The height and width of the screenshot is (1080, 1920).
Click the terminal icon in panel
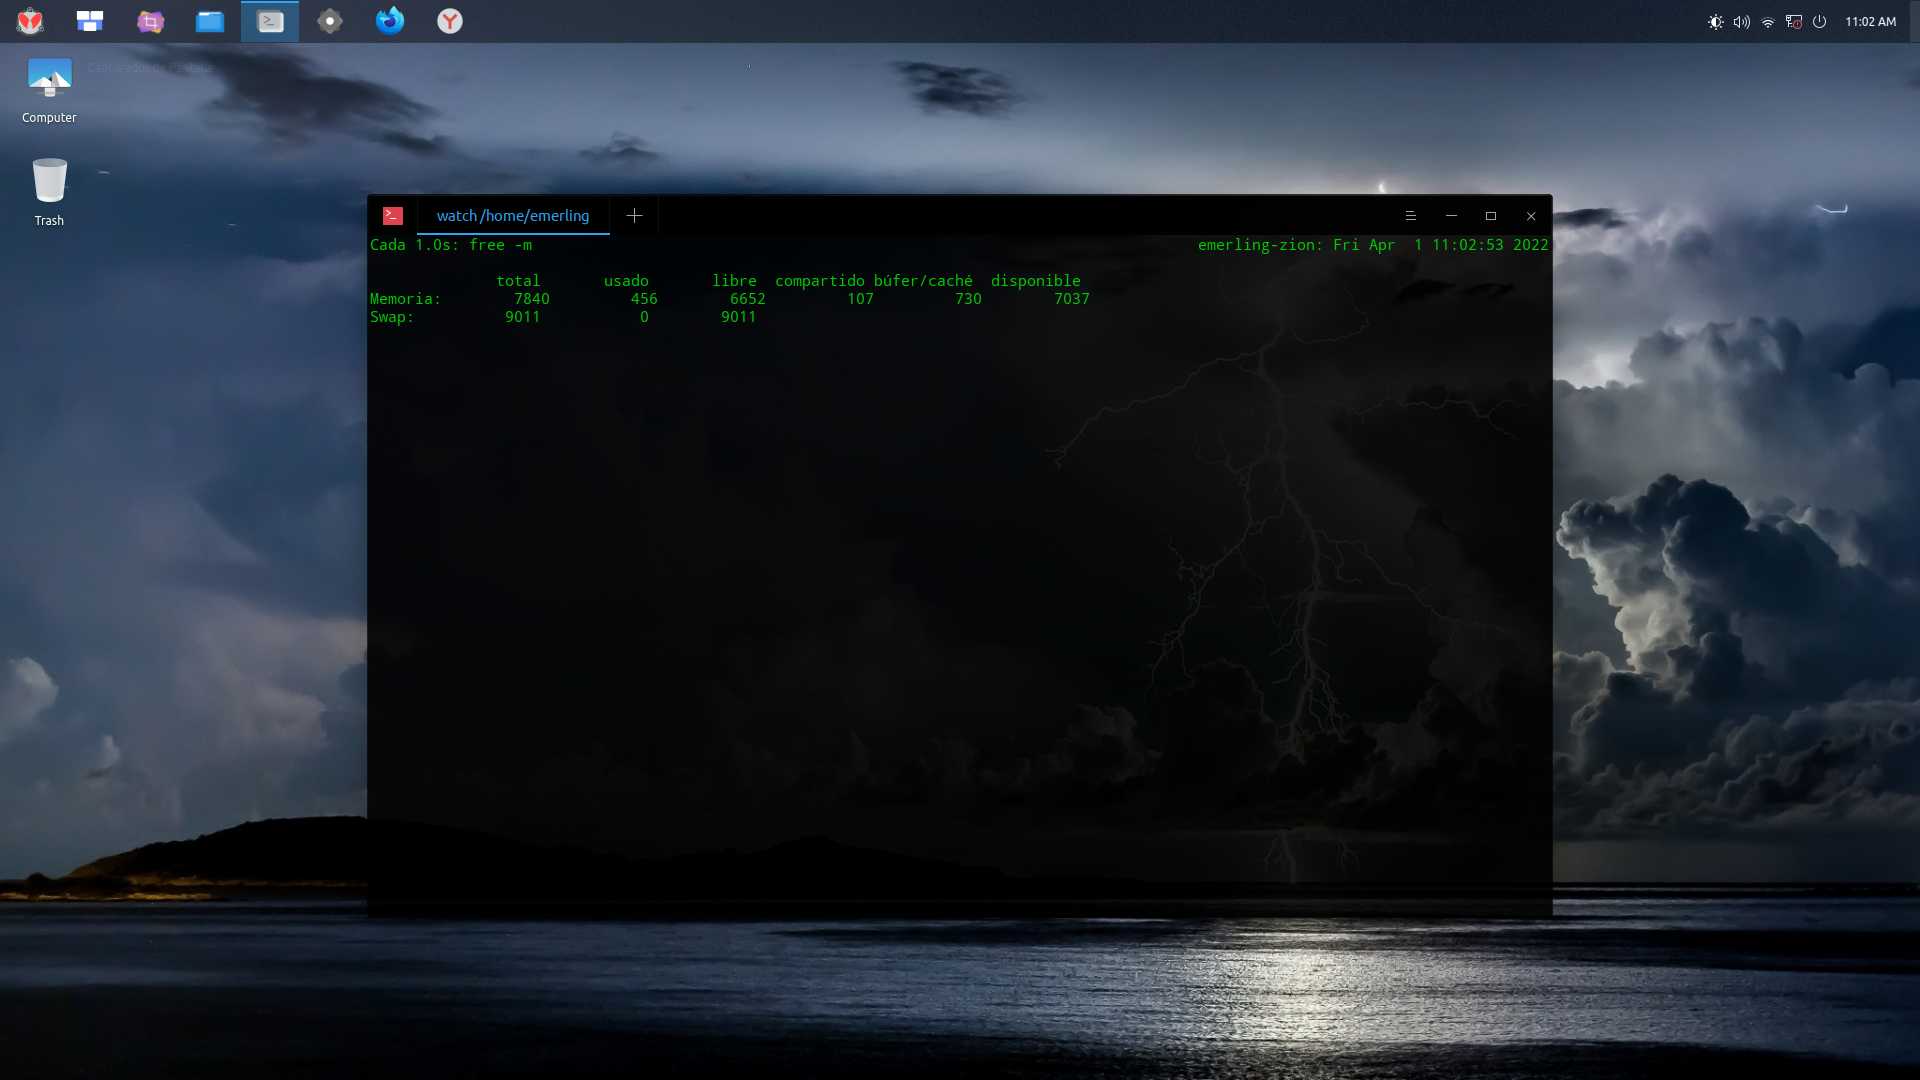[270, 21]
